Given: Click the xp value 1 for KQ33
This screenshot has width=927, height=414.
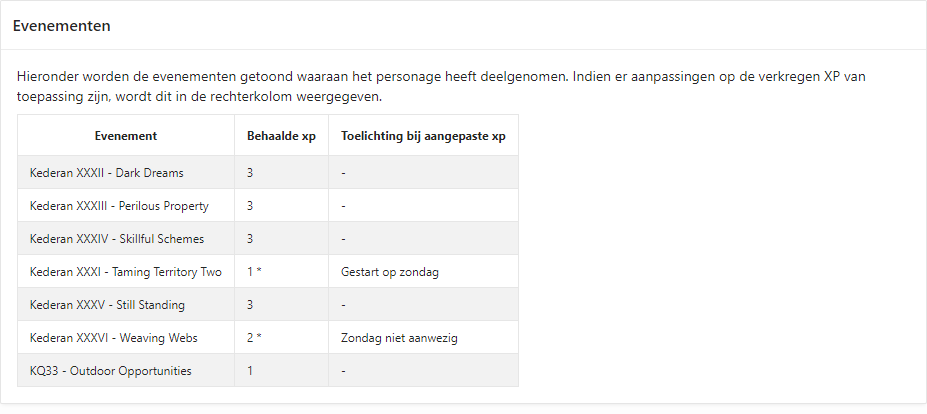Looking at the screenshot, I should coord(250,371).
